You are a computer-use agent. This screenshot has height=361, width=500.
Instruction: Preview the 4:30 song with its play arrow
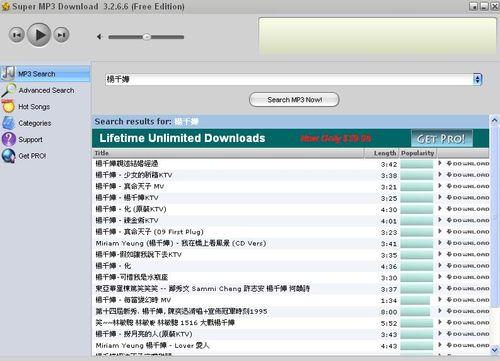[440, 209]
